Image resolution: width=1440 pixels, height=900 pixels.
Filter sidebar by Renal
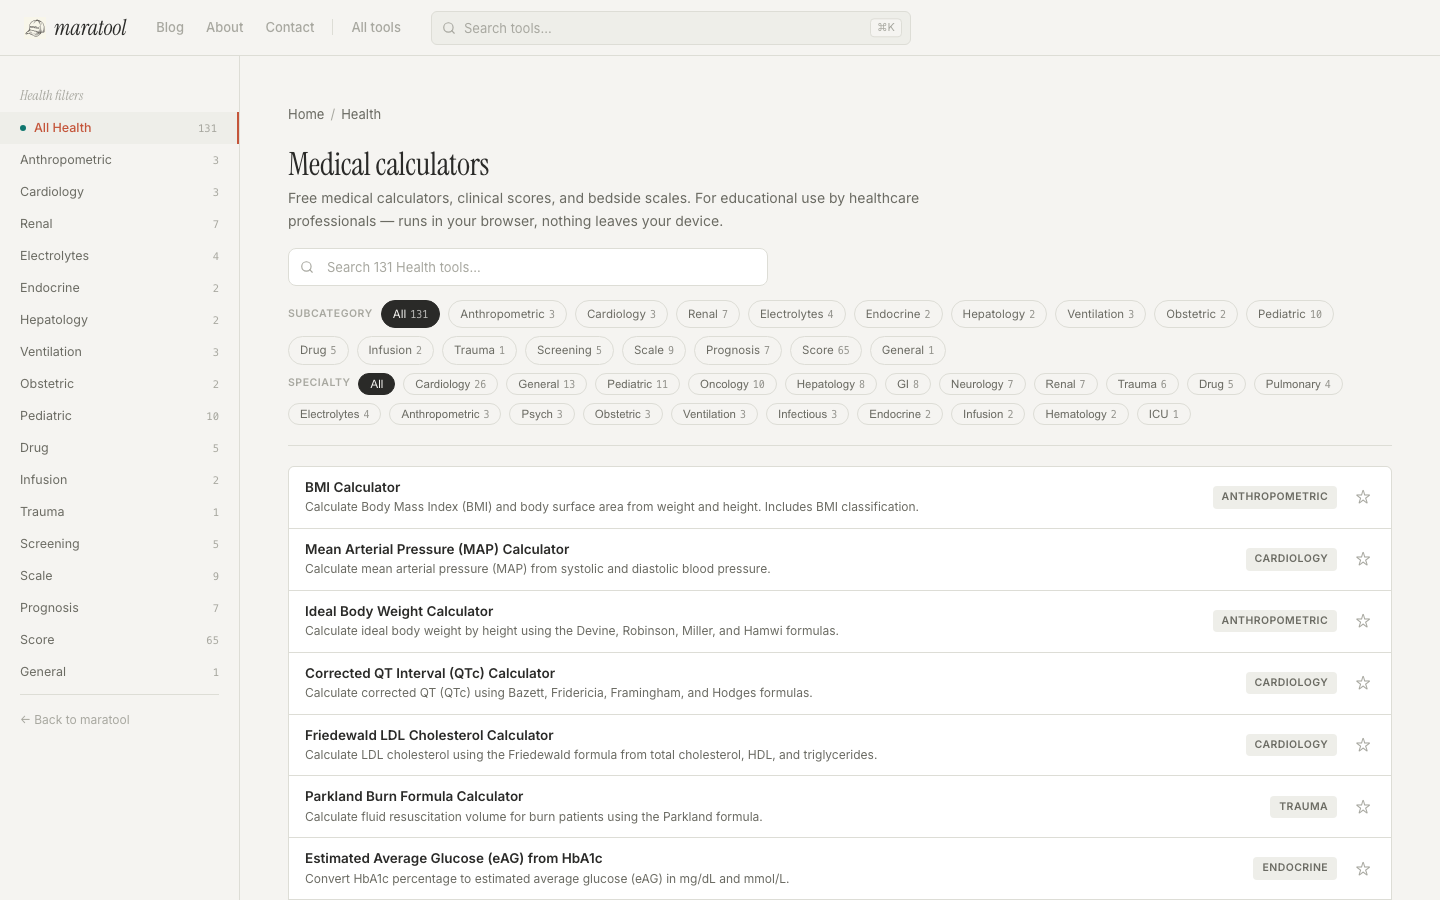pos(119,224)
